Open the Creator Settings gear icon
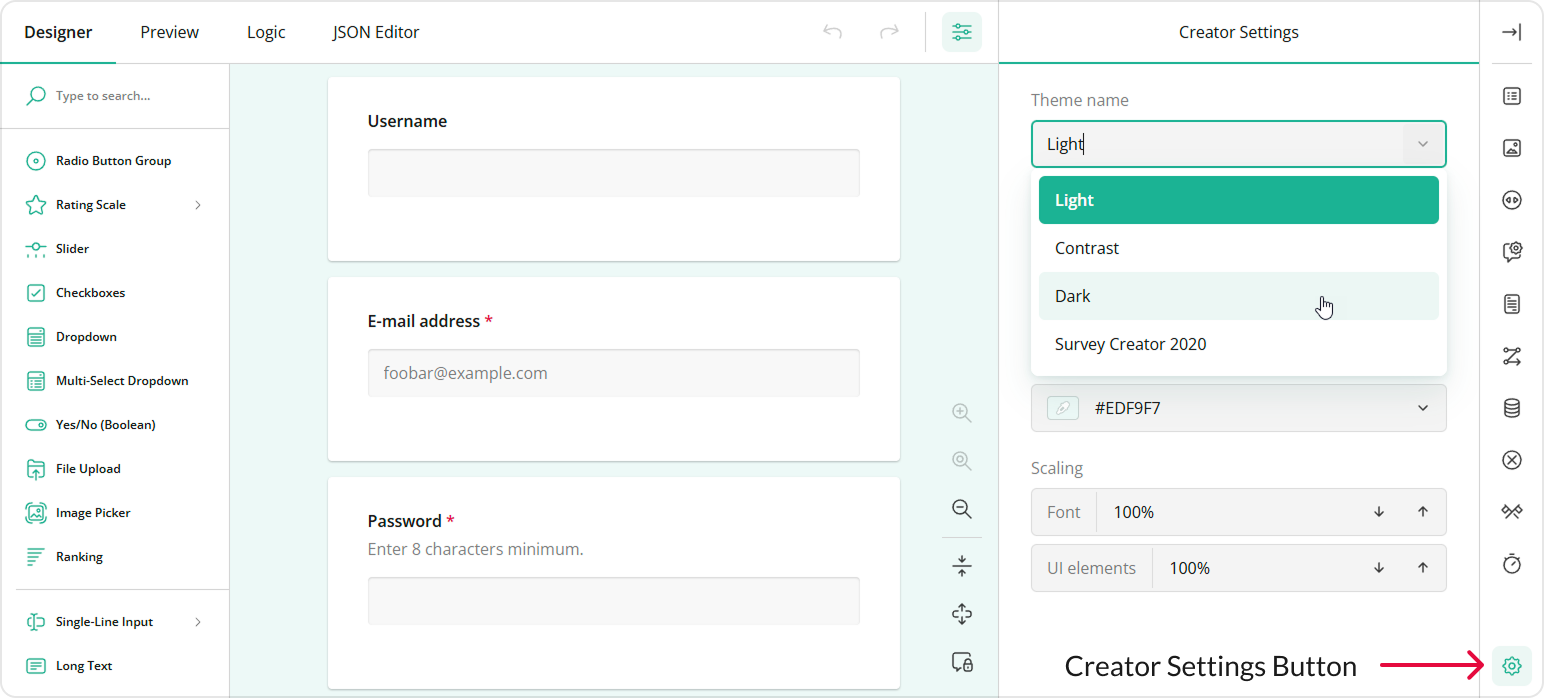The height and width of the screenshot is (698, 1544). 1511,665
